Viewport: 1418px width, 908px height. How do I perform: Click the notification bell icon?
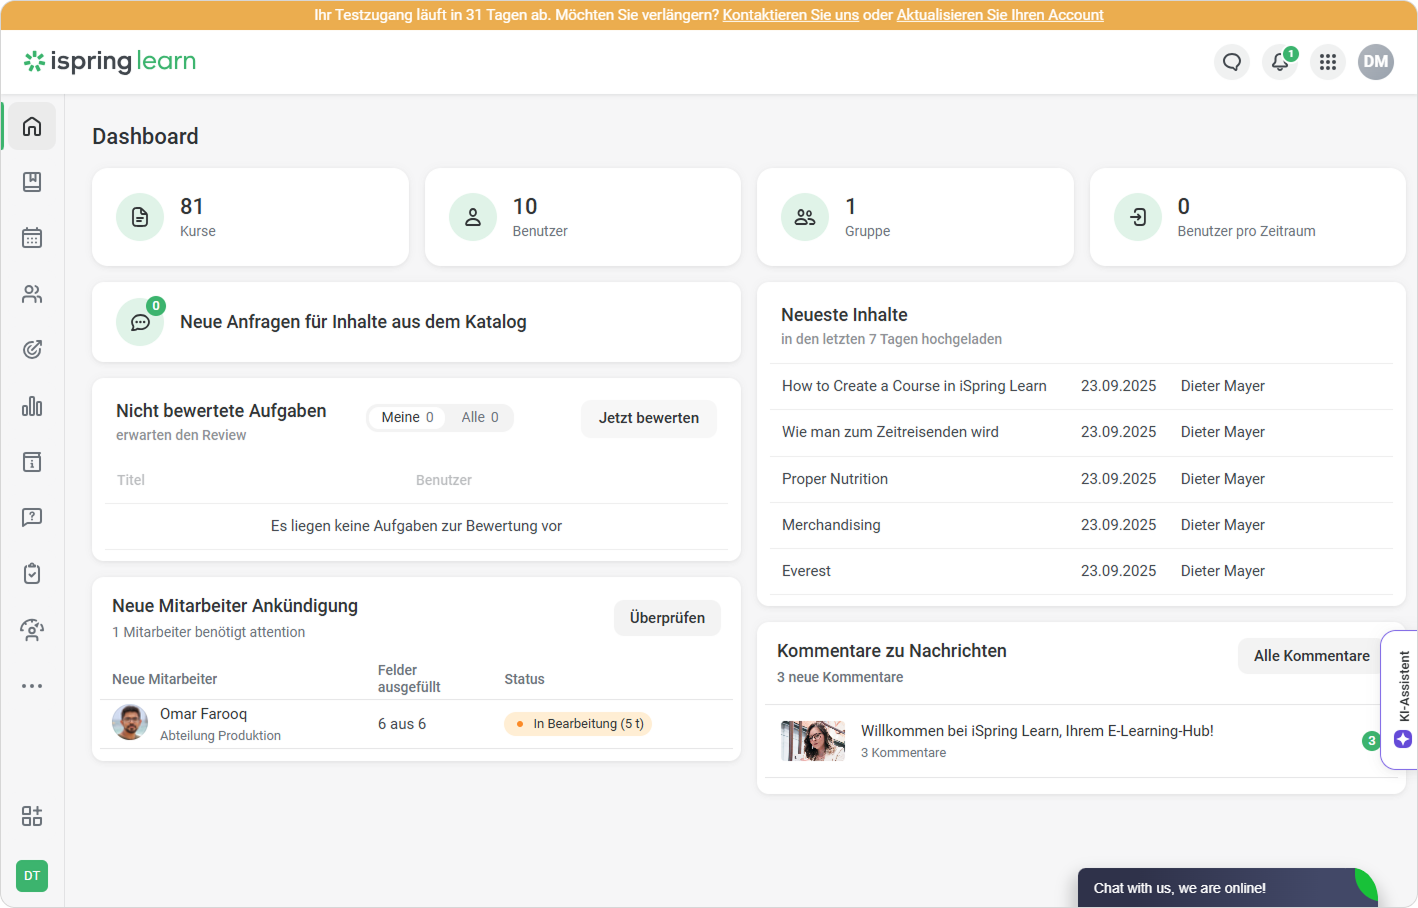(1279, 62)
